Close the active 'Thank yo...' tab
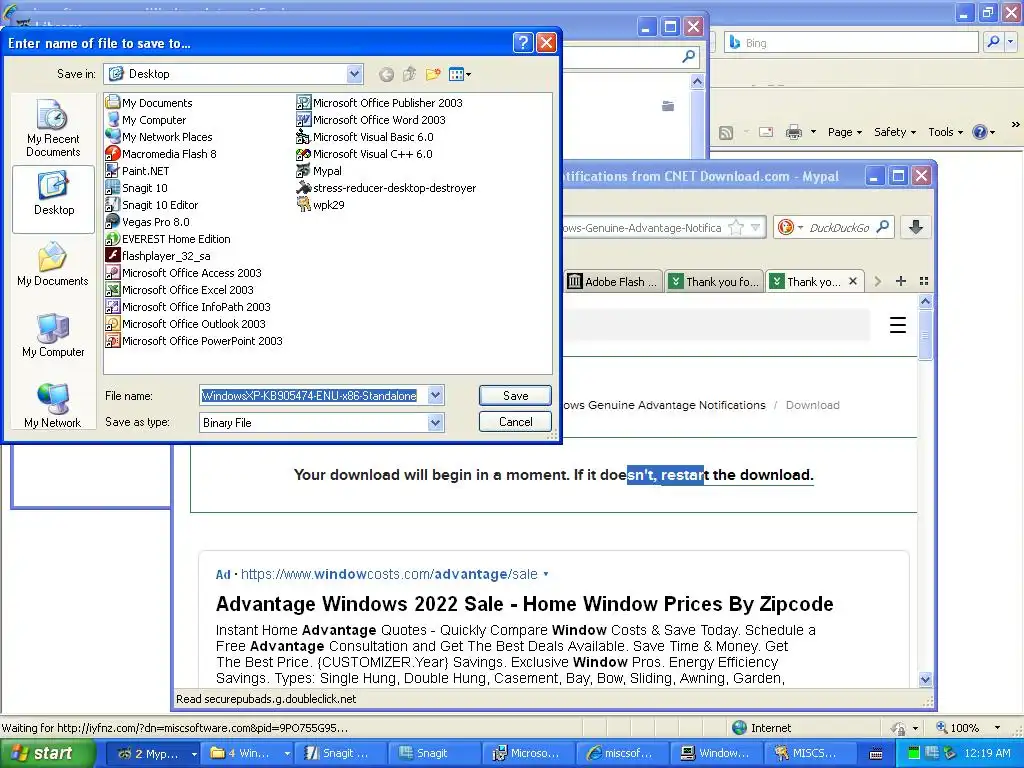Screen dimensions: 1024x768 (x=852, y=281)
